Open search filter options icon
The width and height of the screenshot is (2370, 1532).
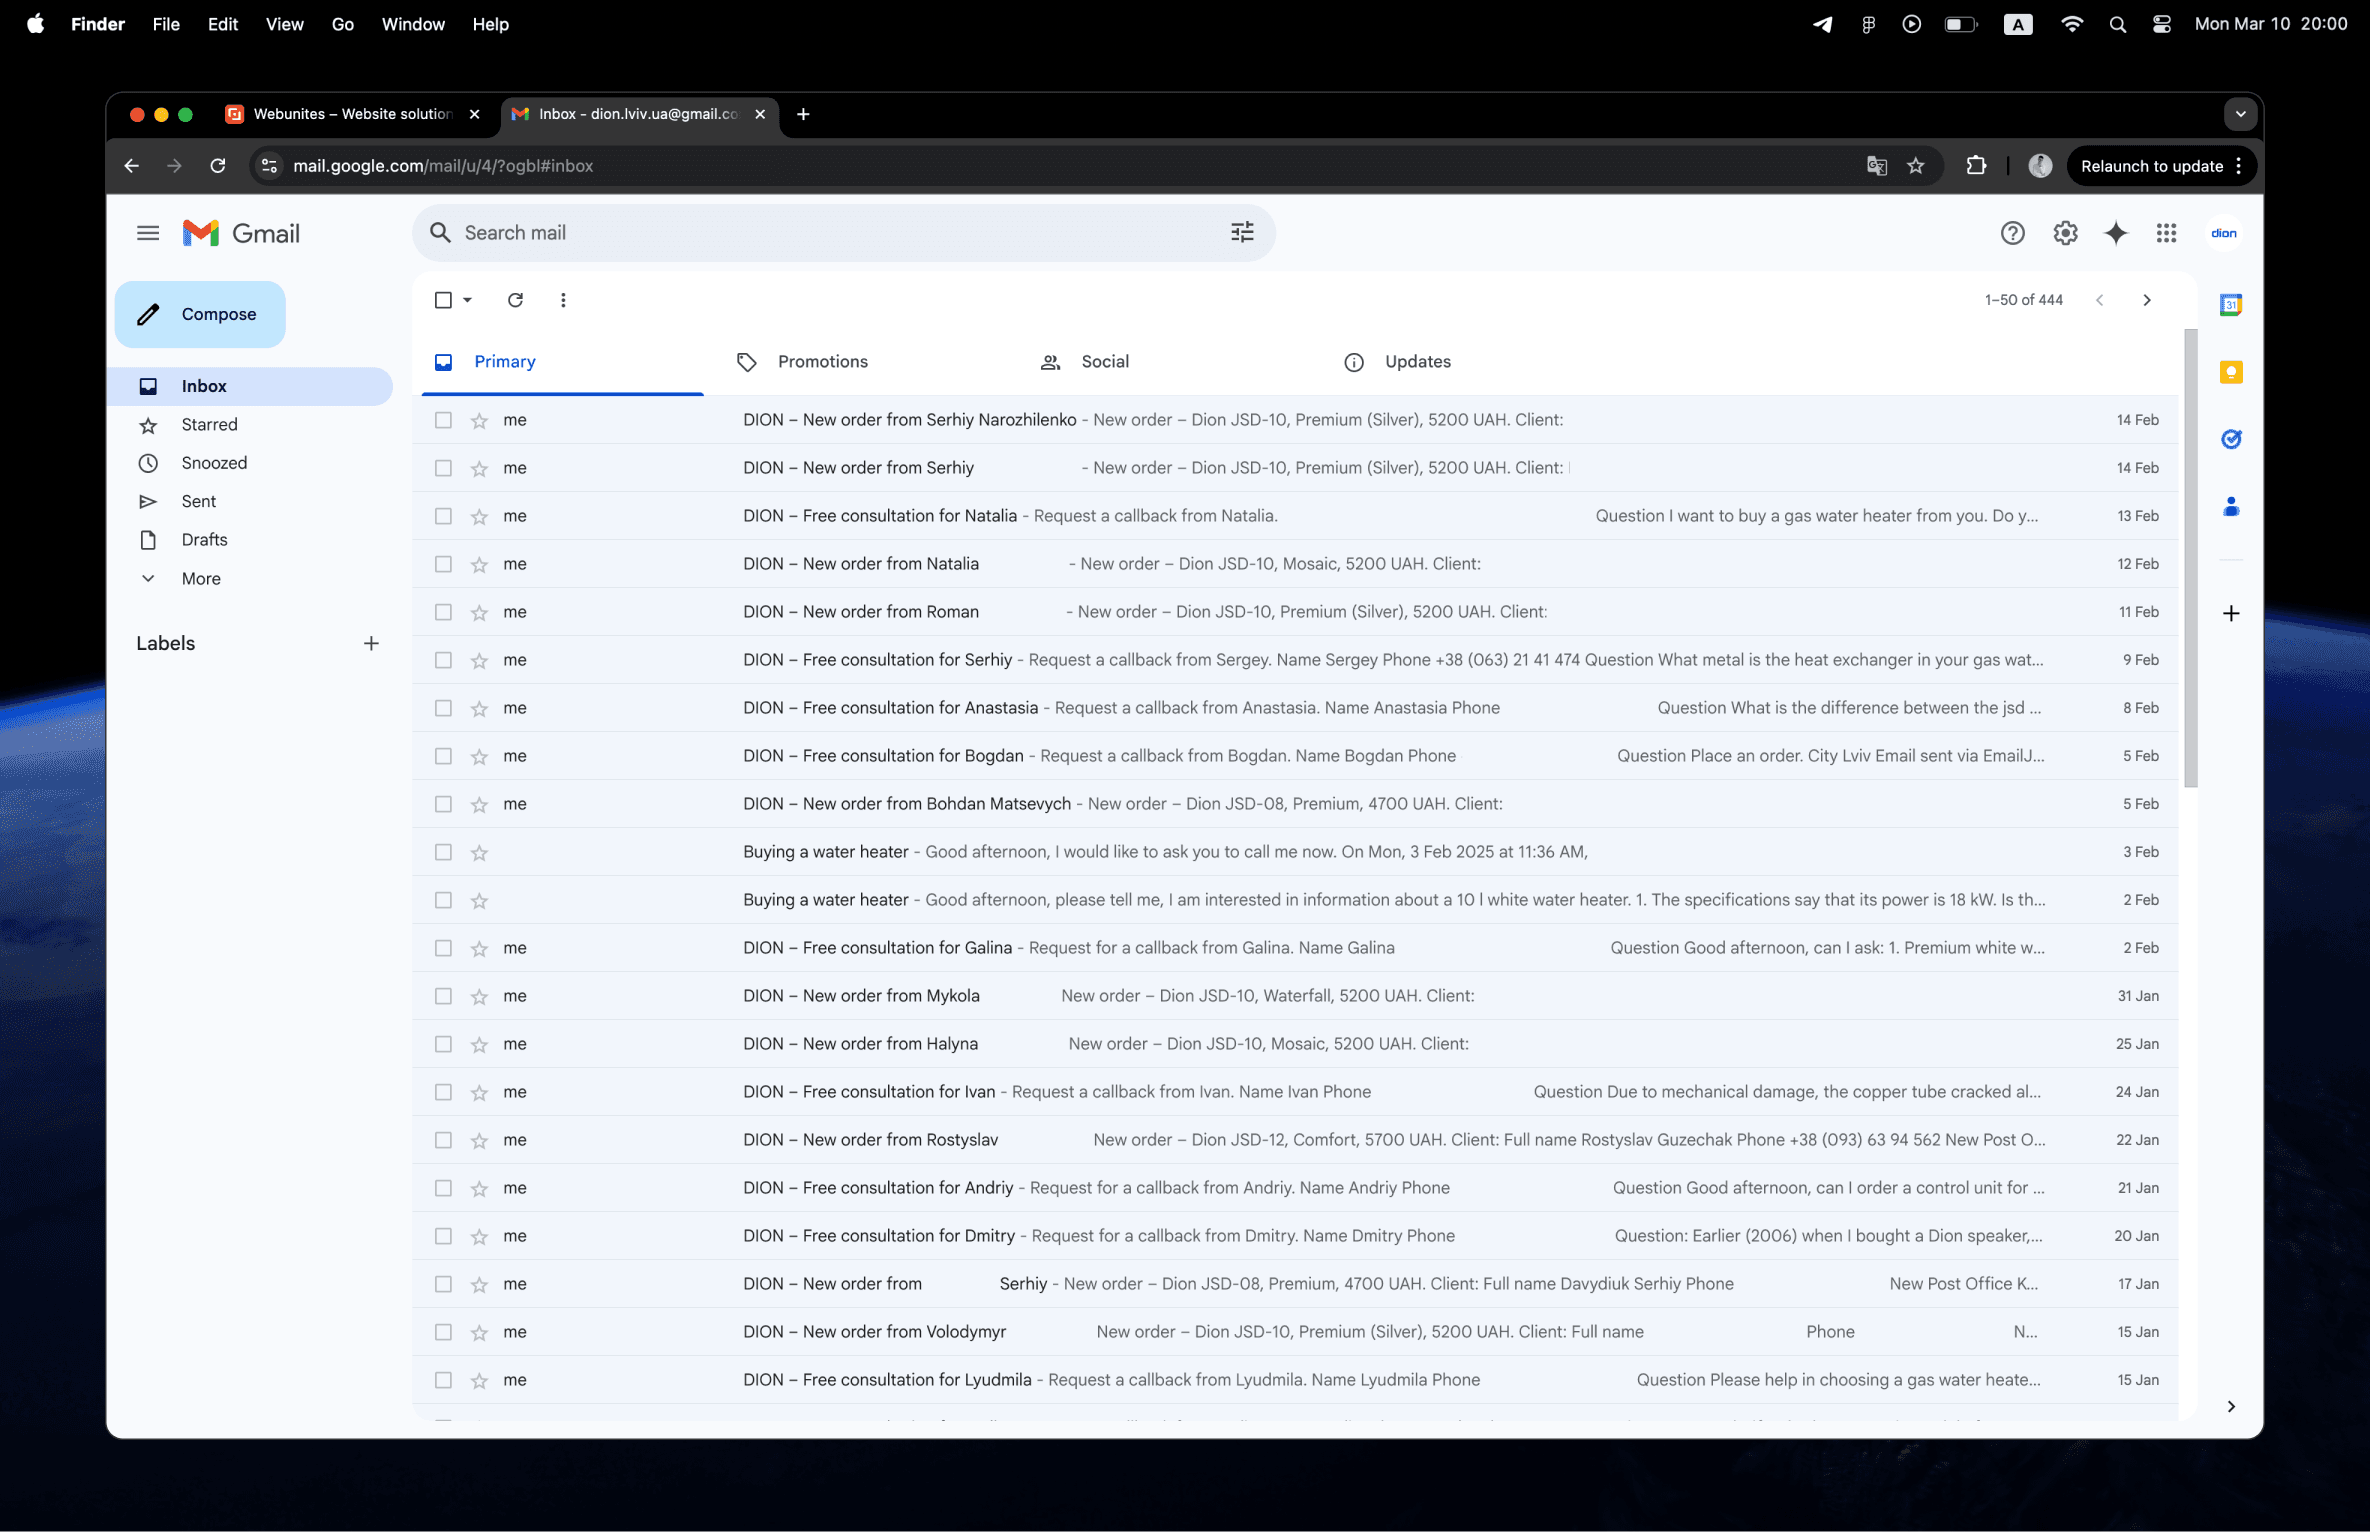pyautogui.click(x=1242, y=232)
